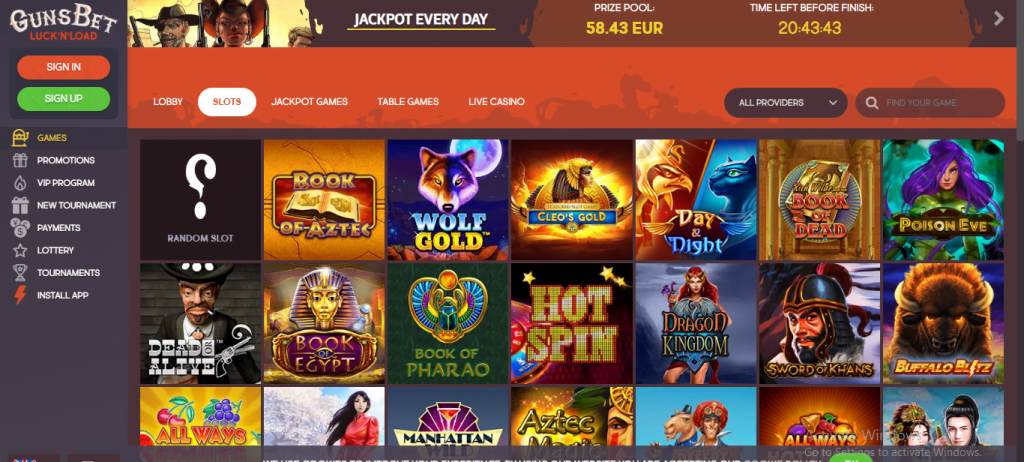1024x462 pixels.
Task: Launch the Random Slot tile
Action: [x=200, y=200]
